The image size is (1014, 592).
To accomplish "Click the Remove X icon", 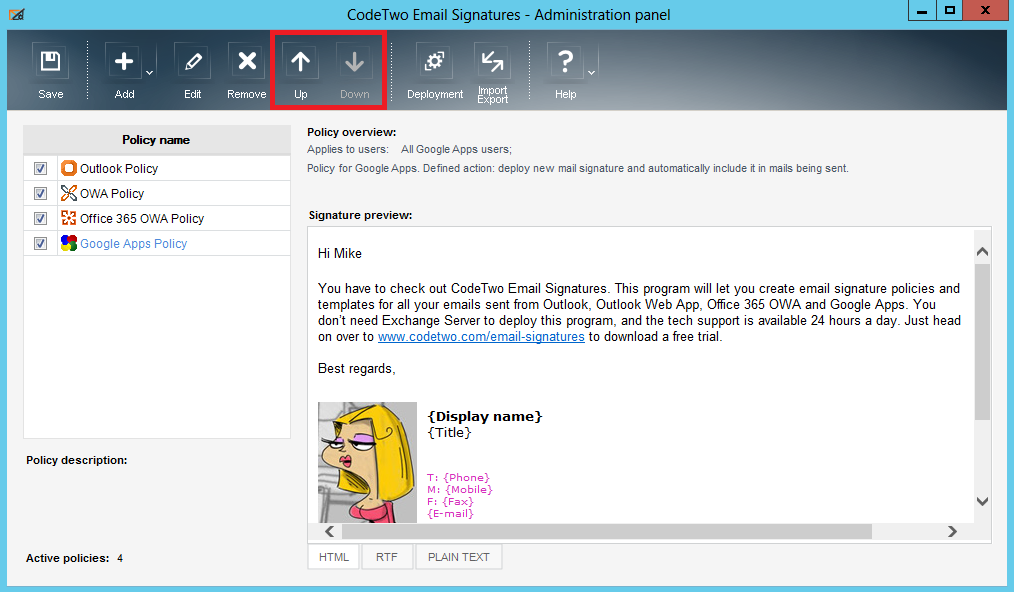I will tap(246, 62).
